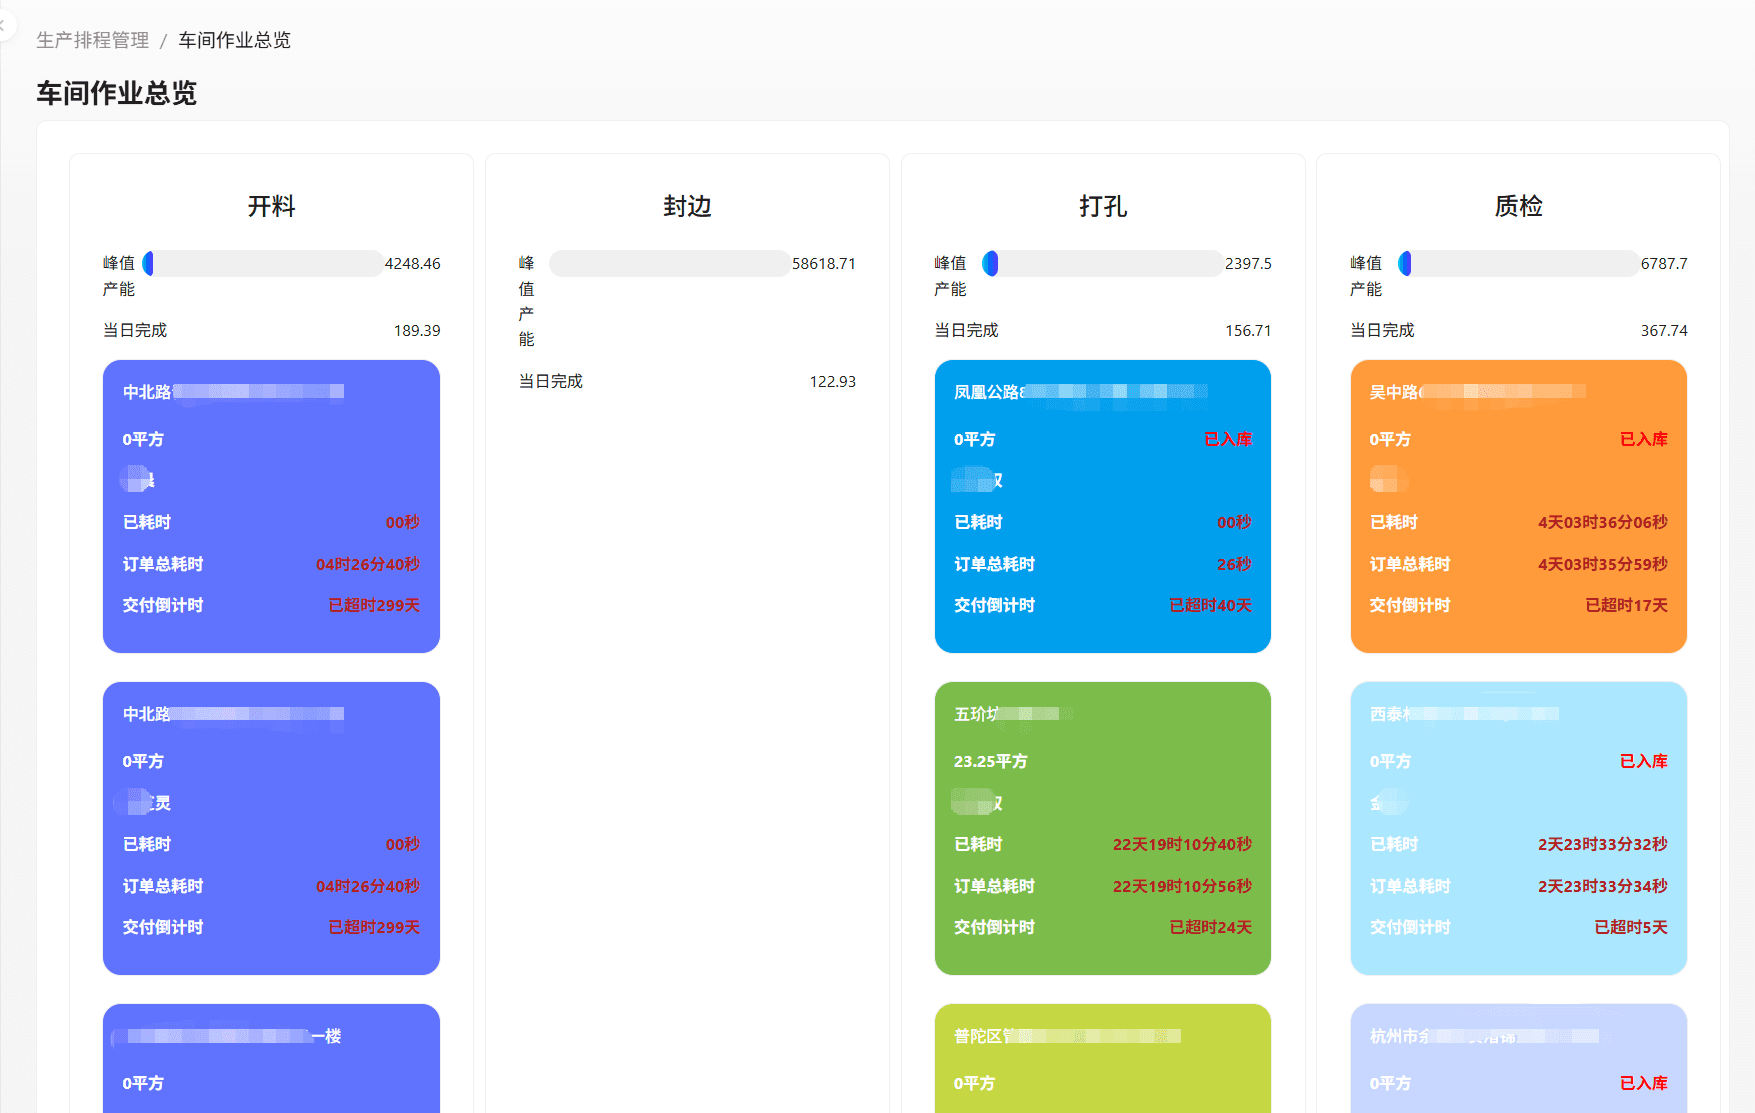
Task: Open the 西泰 order card title
Action: [1464, 714]
